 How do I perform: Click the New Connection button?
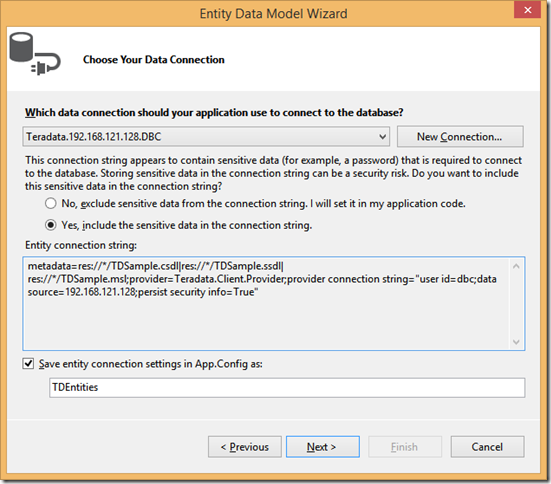[460, 136]
